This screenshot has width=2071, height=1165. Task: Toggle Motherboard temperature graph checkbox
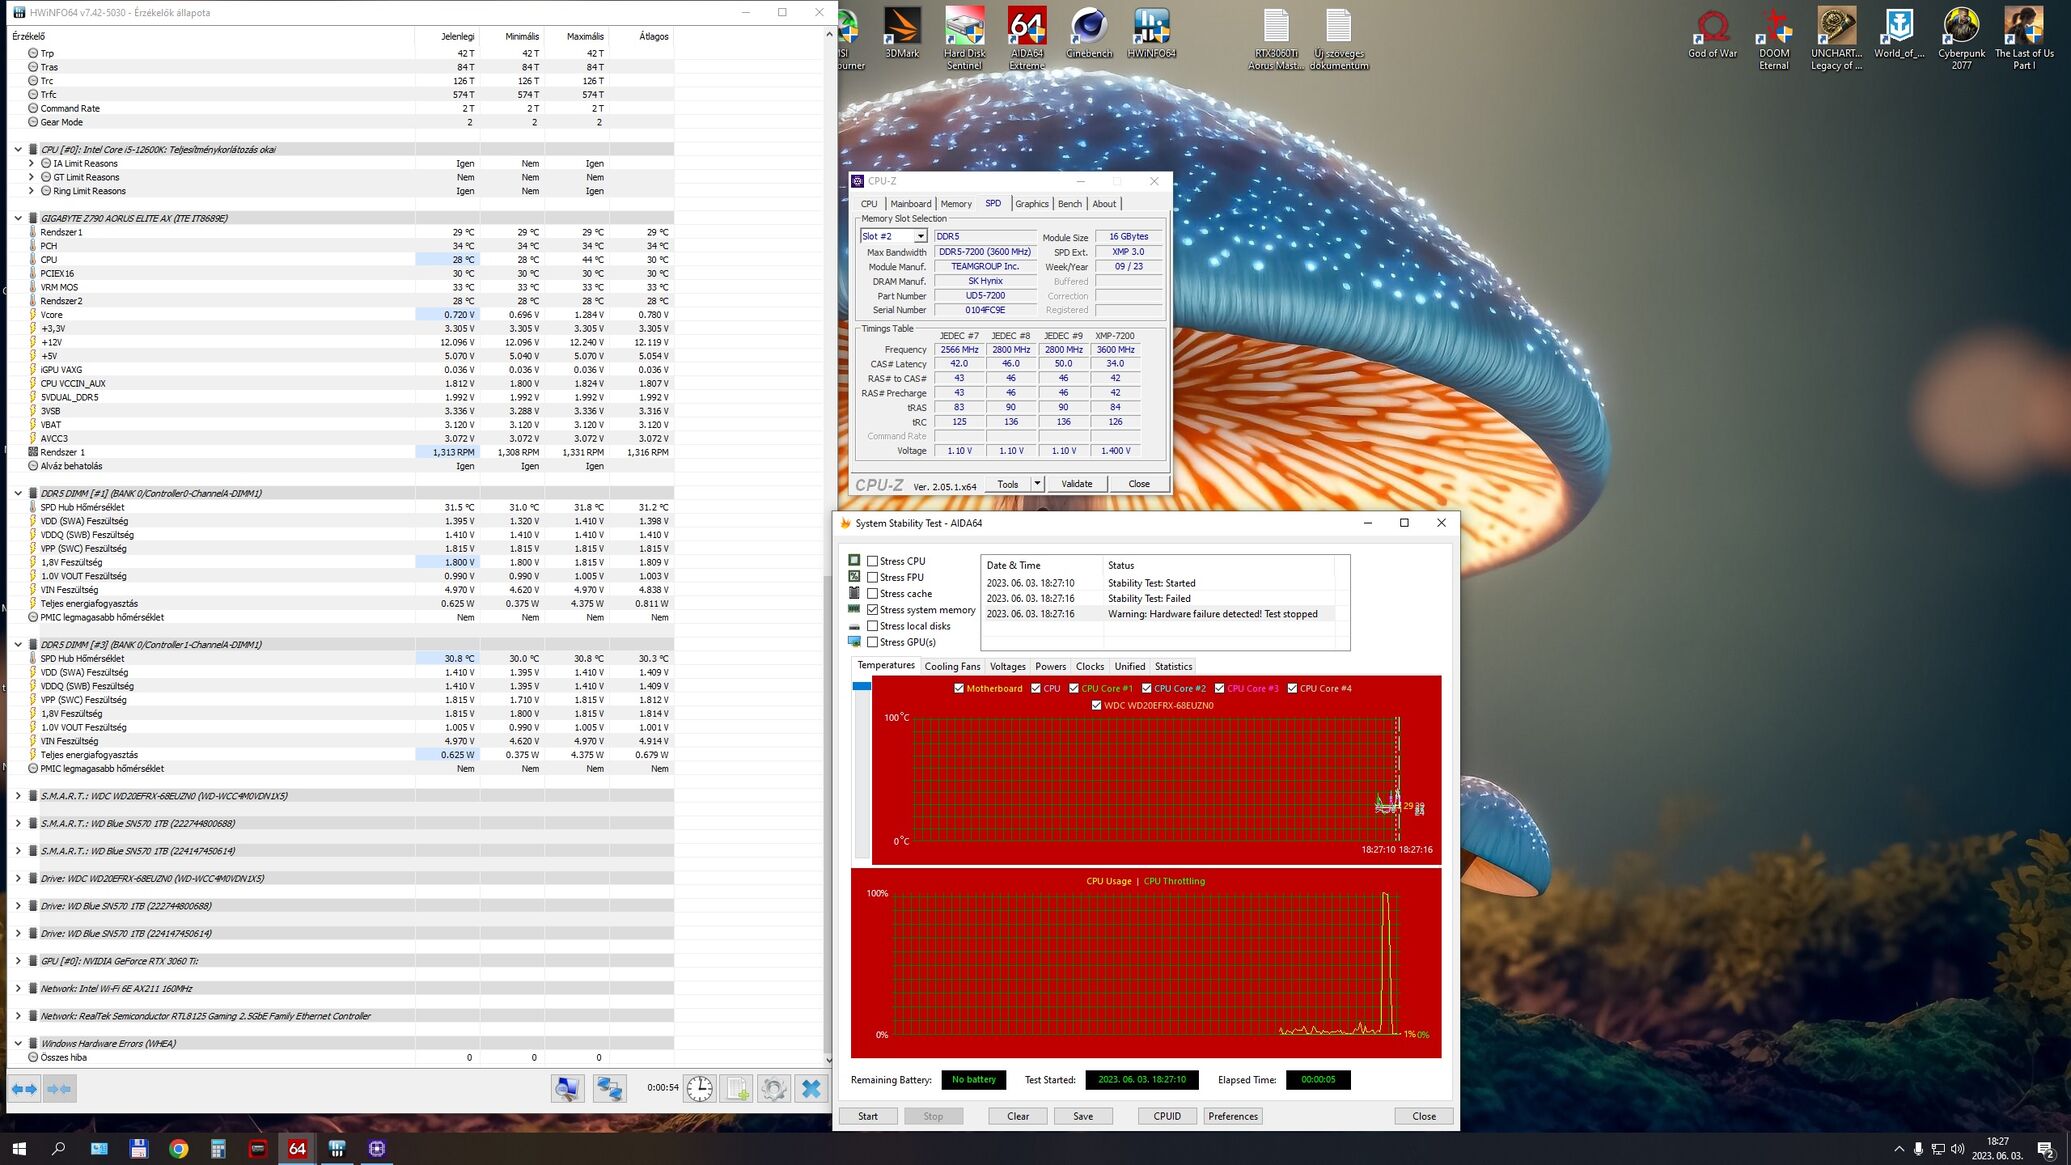958,688
